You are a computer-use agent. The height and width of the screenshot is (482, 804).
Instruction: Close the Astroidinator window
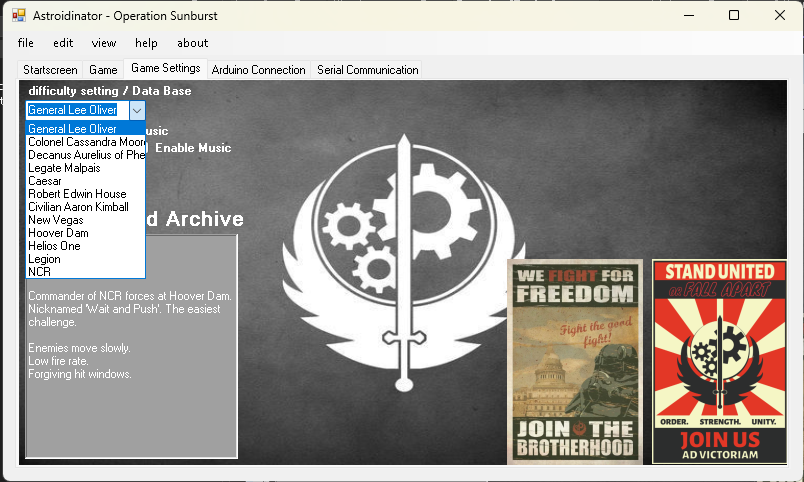pos(779,15)
